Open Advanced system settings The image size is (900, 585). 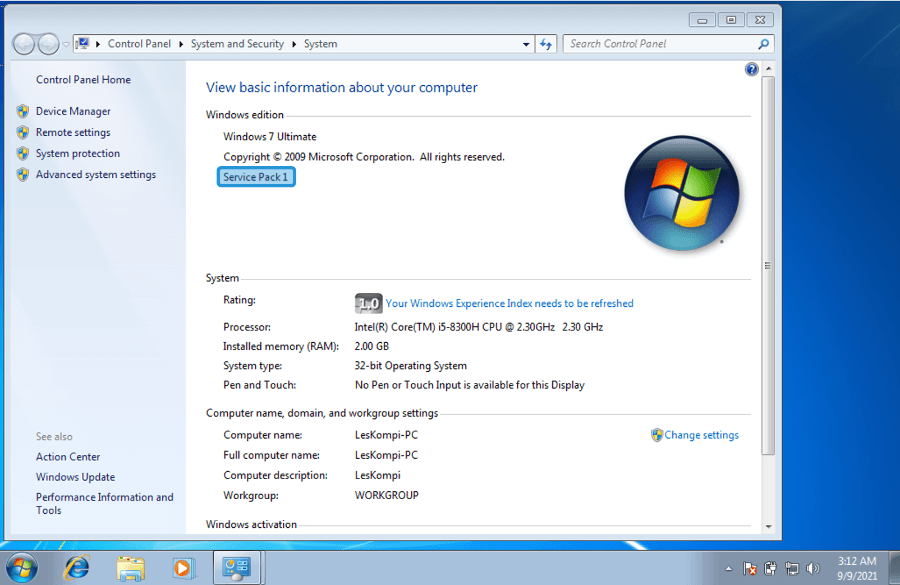[x=96, y=175]
